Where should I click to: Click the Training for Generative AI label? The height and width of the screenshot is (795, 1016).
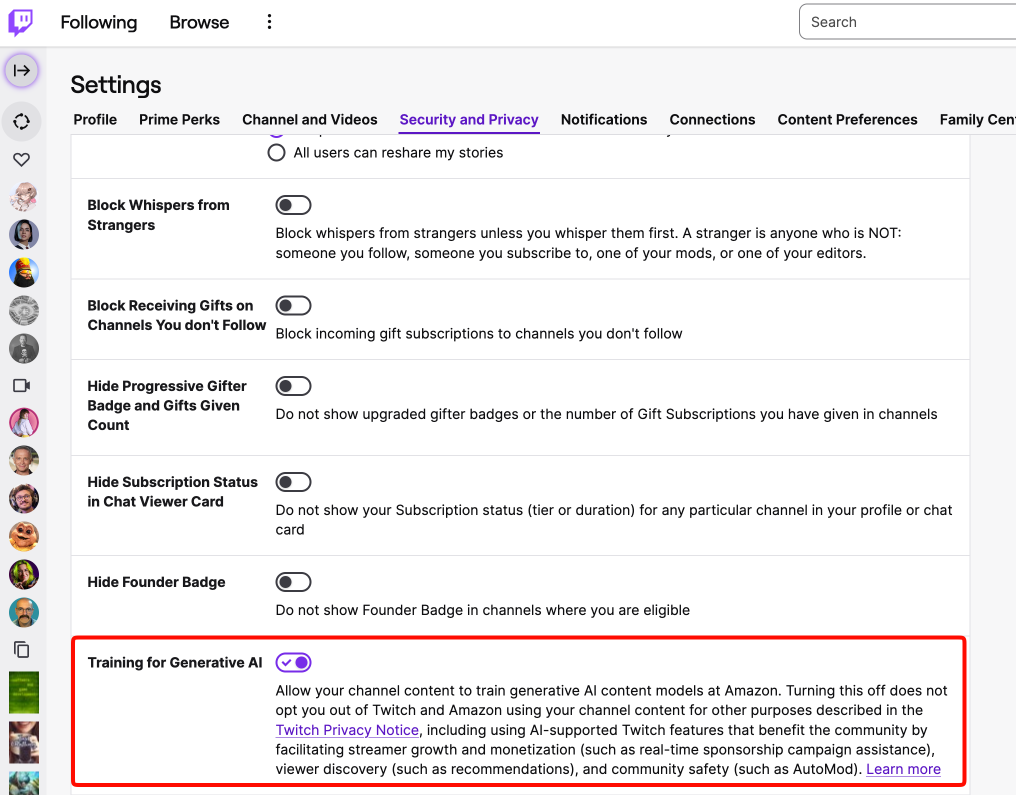175,663
